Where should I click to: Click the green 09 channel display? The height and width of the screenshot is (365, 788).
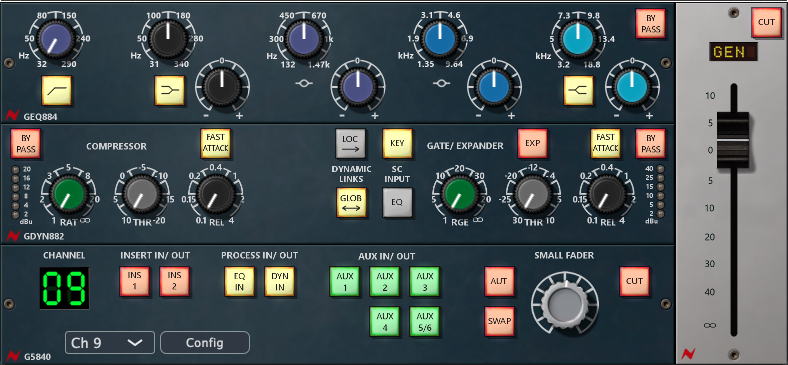pos(64,289)
